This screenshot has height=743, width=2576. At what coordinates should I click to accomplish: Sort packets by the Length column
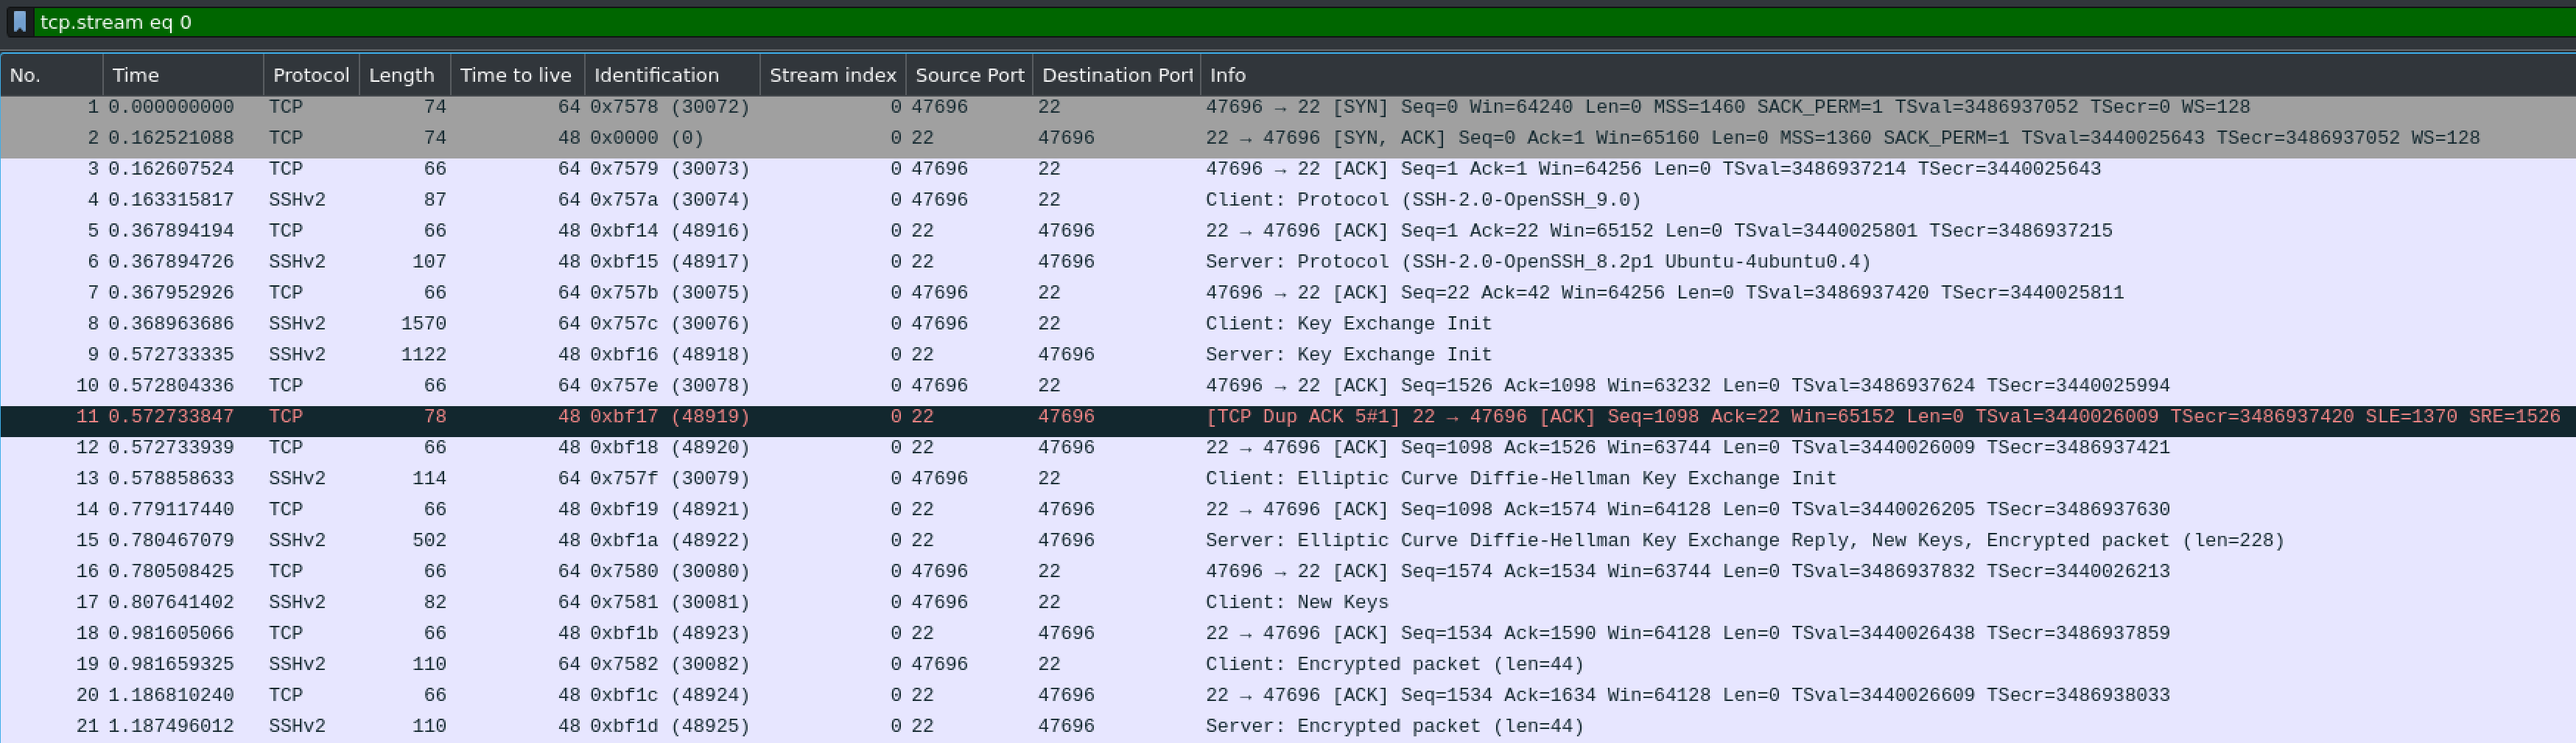401,74
